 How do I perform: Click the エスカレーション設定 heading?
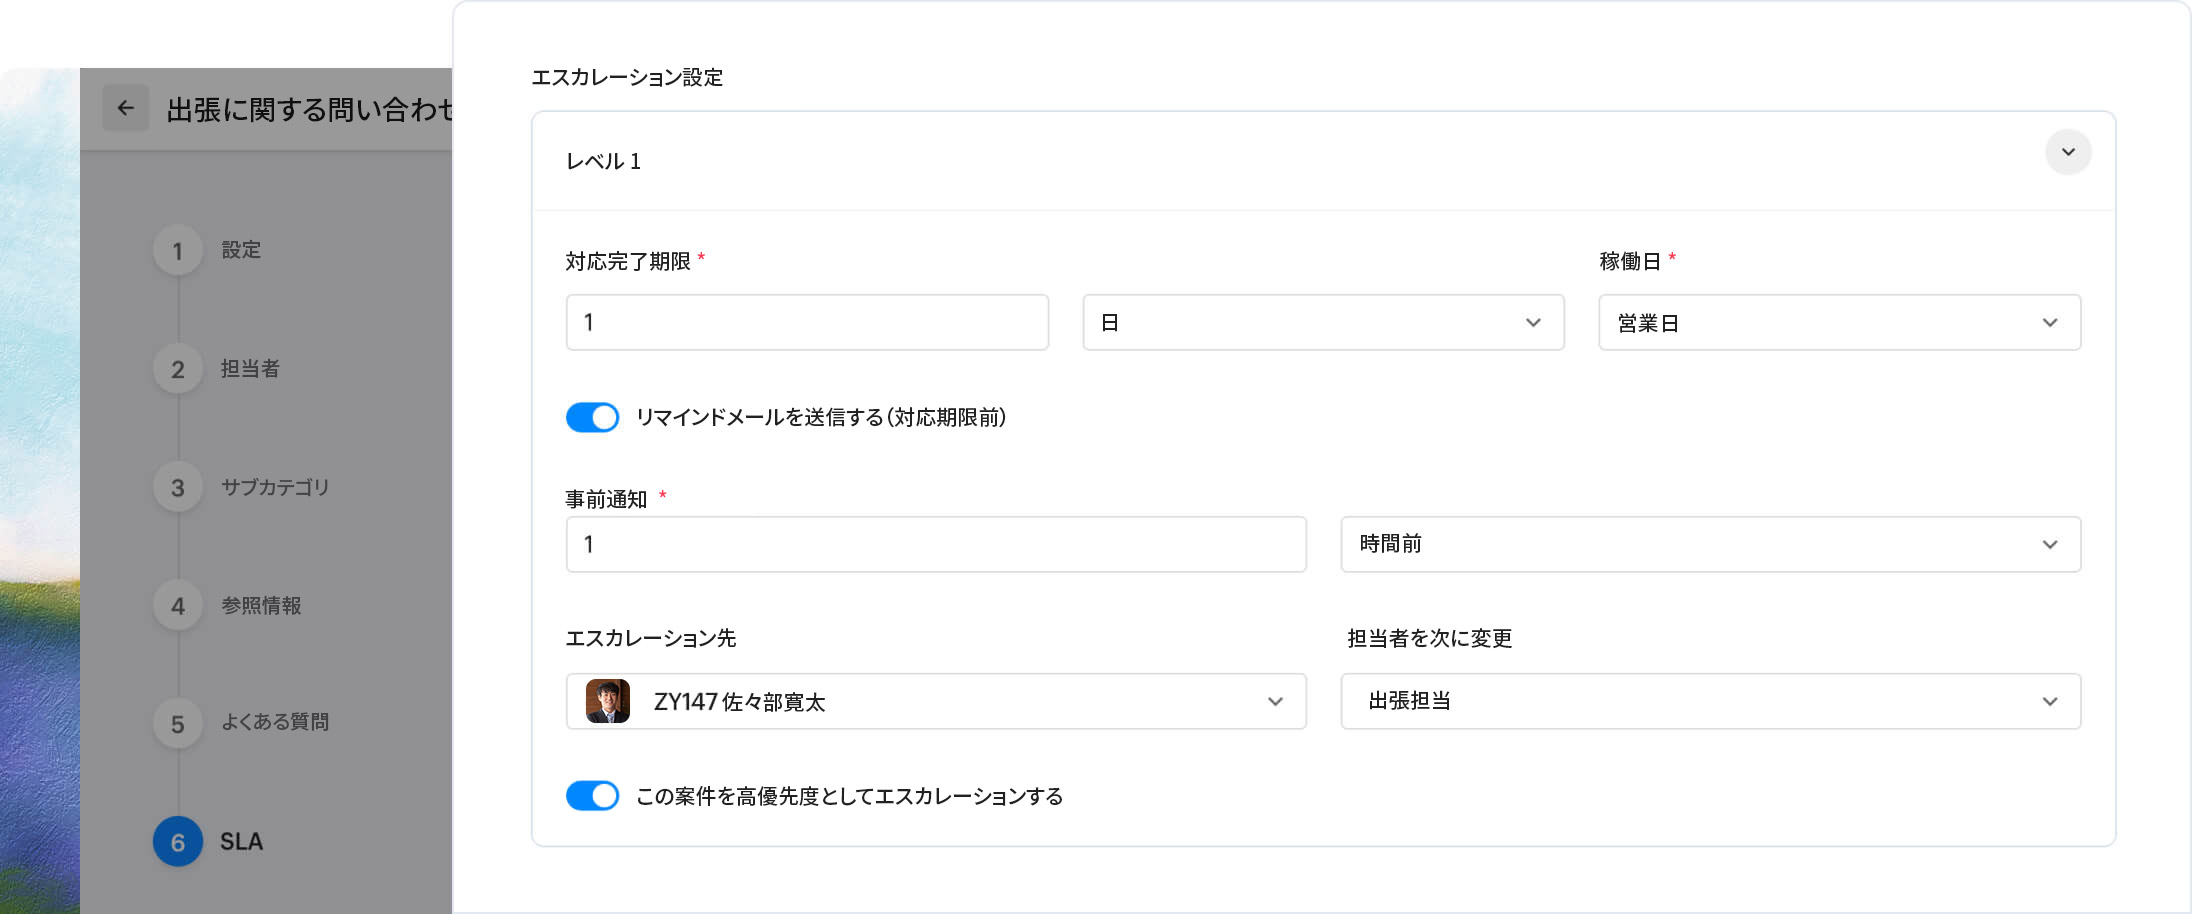(628, 77)
